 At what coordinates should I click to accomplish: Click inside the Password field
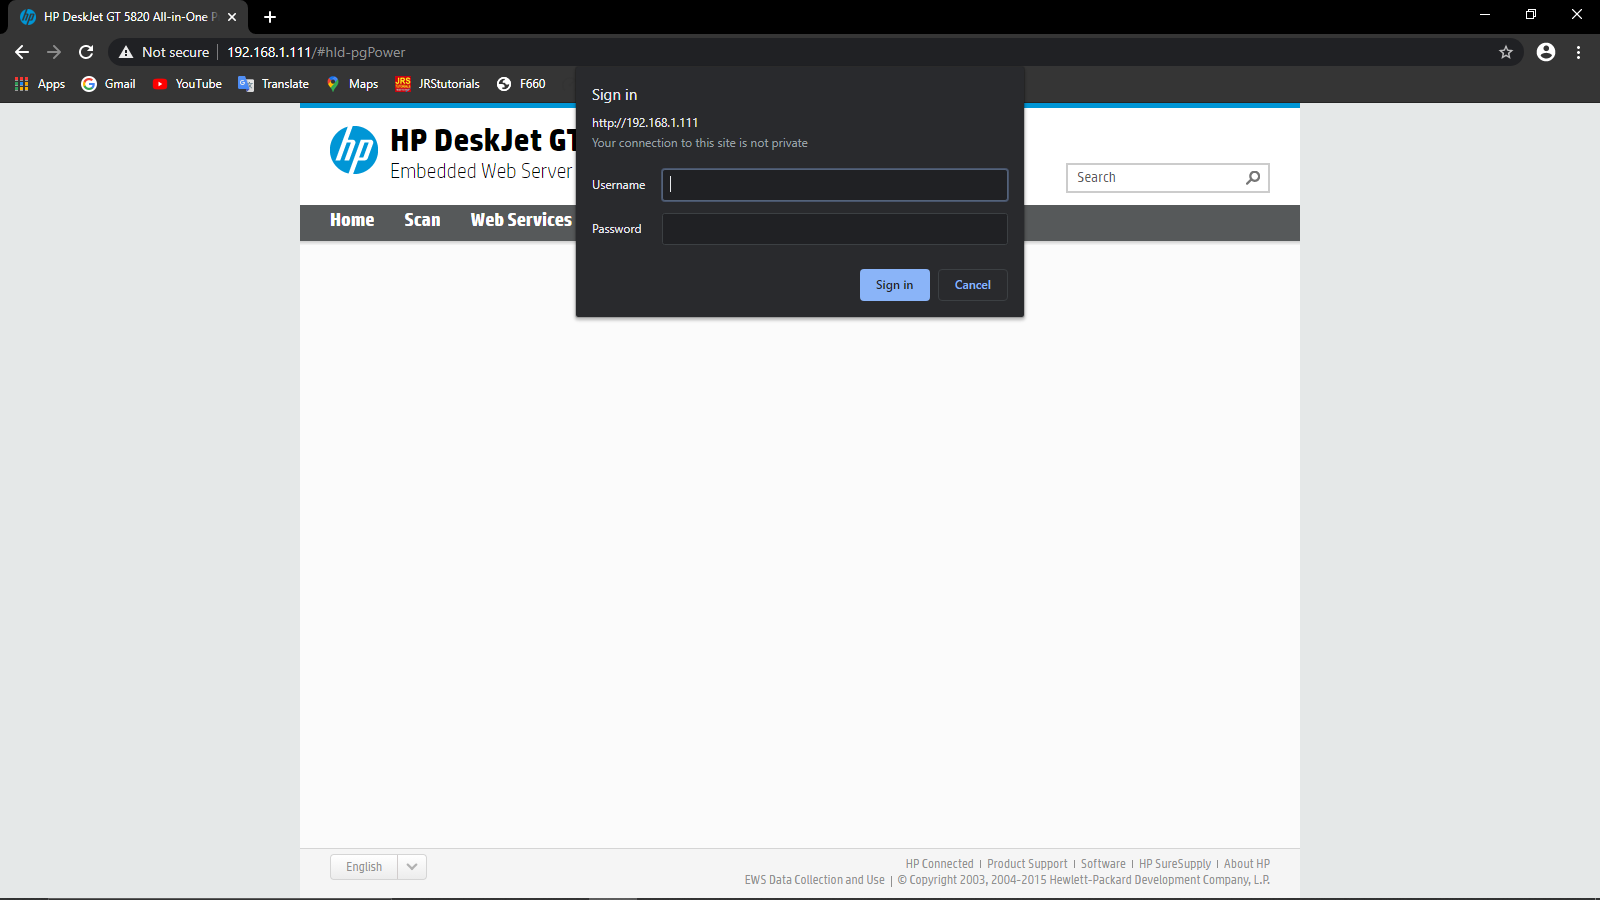tap(834, 228)
